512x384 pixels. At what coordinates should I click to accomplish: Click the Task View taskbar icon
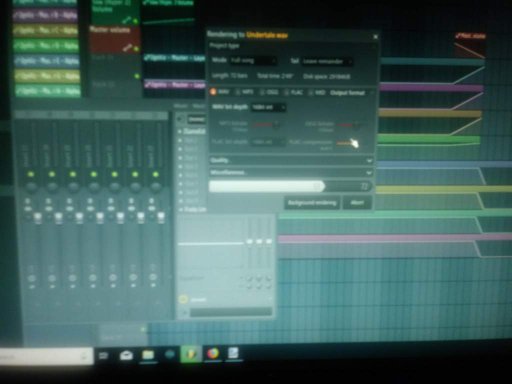[x=104, y=356]
